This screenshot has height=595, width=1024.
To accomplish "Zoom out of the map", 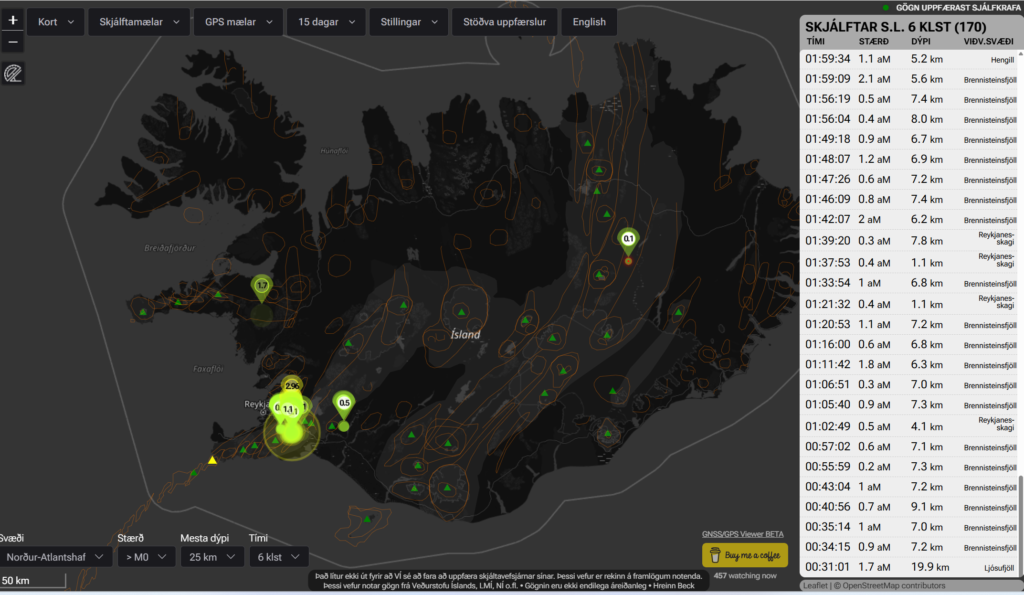I will [x=13, y=42].
